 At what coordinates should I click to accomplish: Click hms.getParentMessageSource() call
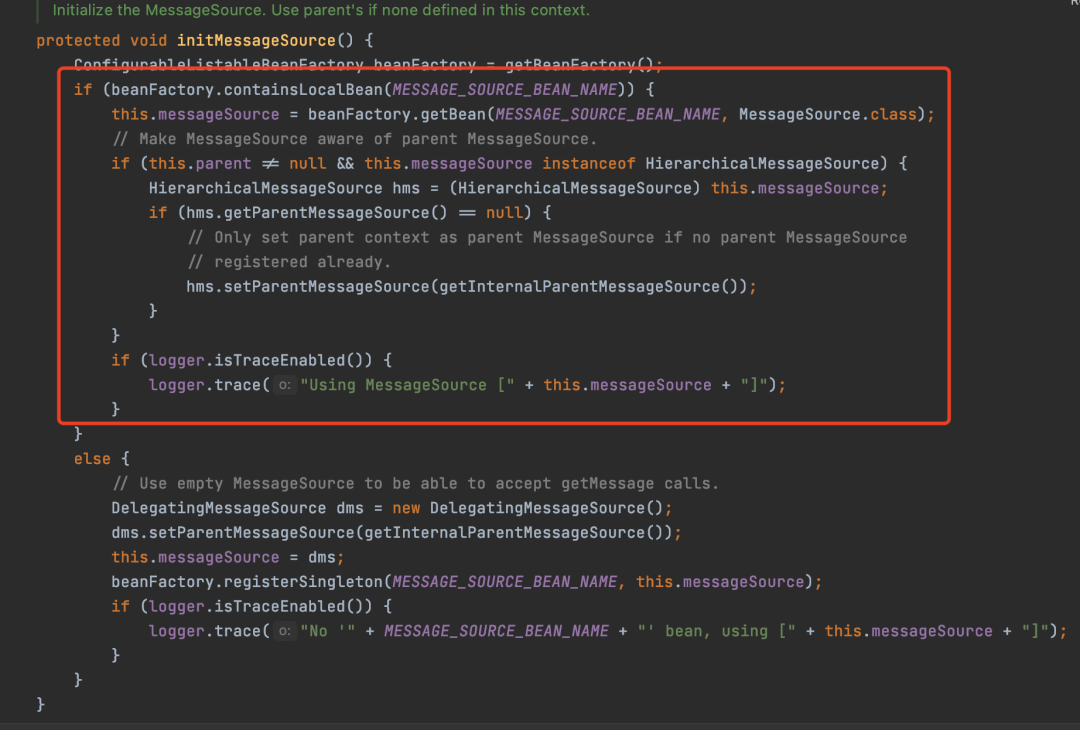point(318,212)
